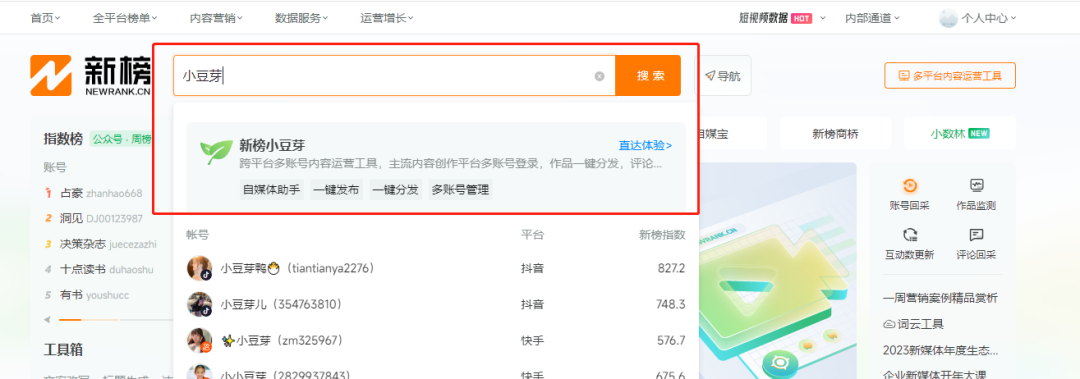Click the 新榜 NEWRANK logo
This screenshot has height=379, width=1080.
tap(91, 75)
